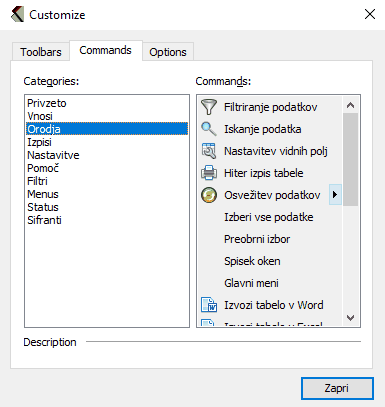Image resolution: width=385 pixels, height=407 pixels.
Task: Open the Options tab
Action: point(168,52)
